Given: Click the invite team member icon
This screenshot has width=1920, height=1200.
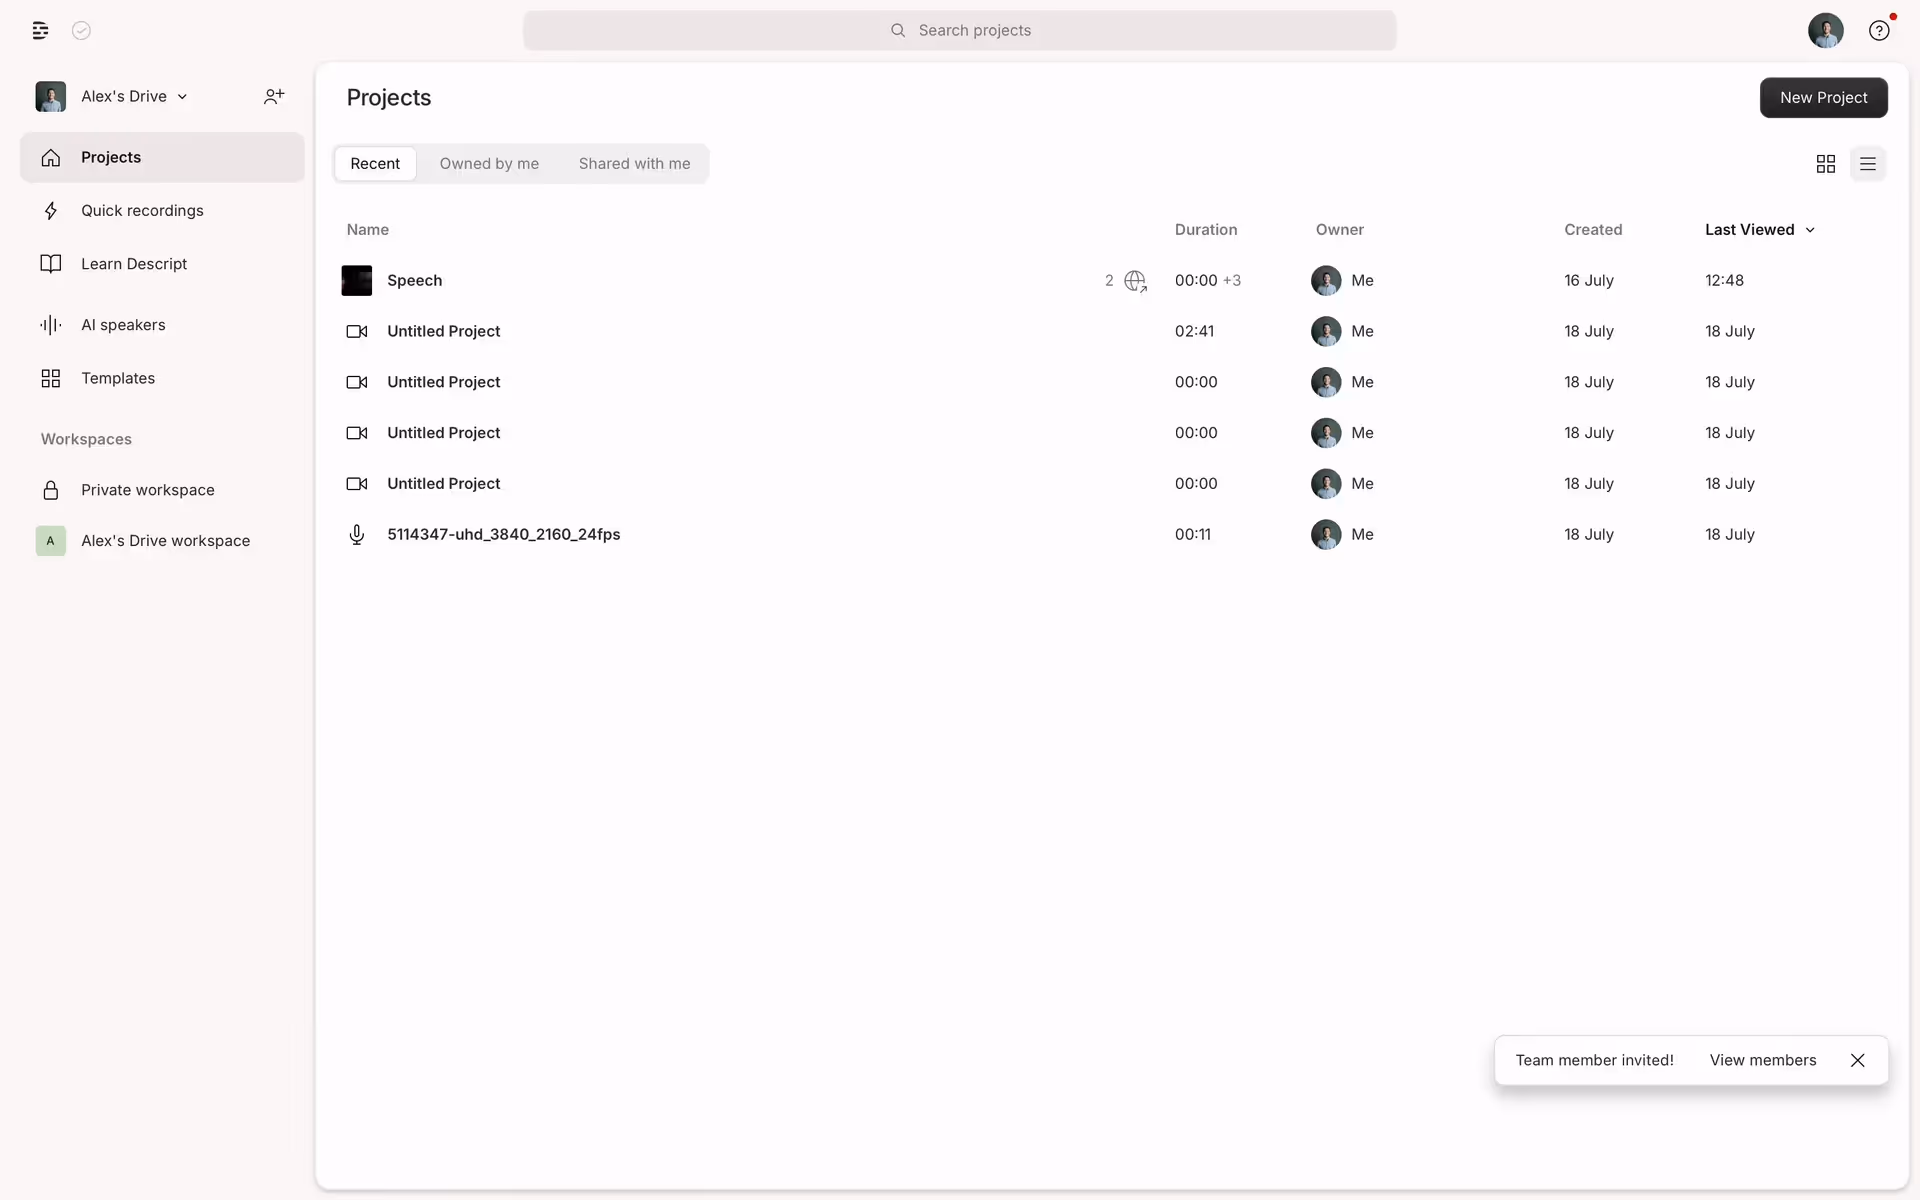Looking at the screenshot, I should pyautogui.click(x=274, y=96).
